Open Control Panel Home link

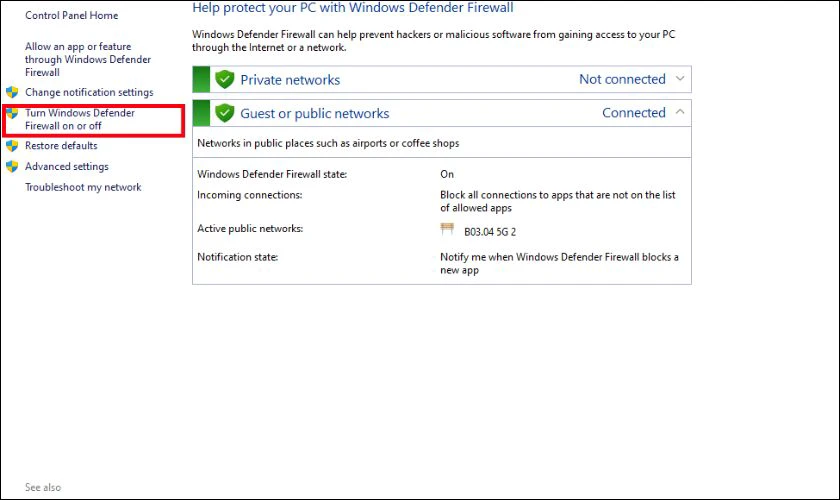[71, 16]
